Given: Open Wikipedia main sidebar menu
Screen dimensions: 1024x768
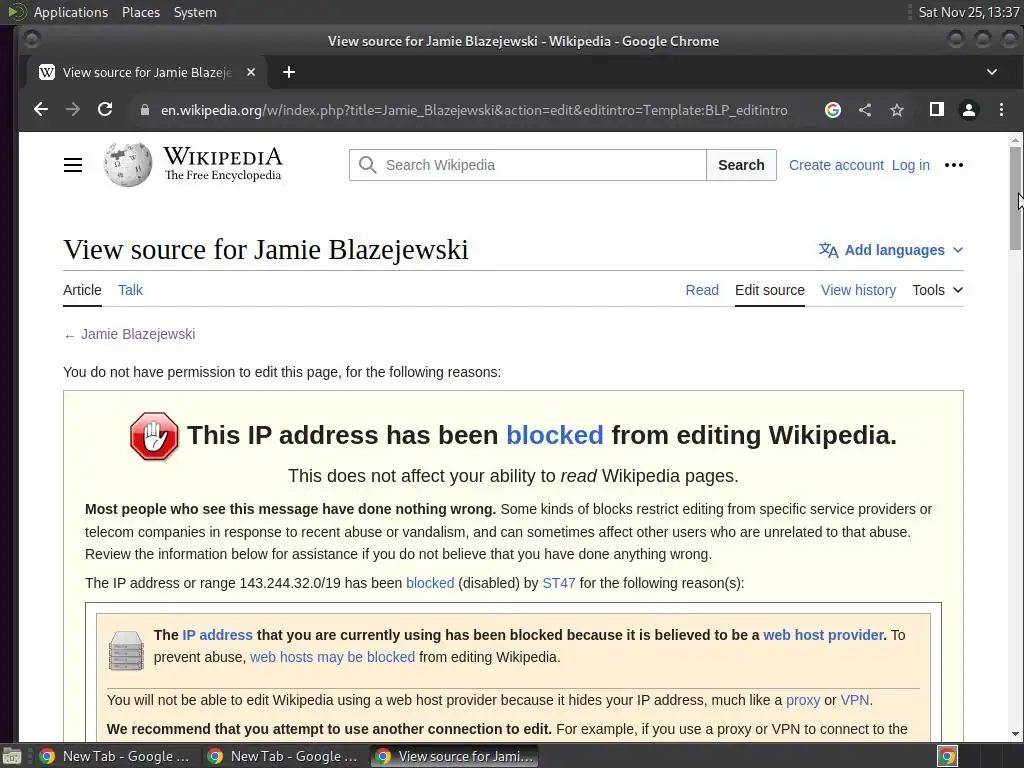Looking at the screenshot, I should 72,165.
